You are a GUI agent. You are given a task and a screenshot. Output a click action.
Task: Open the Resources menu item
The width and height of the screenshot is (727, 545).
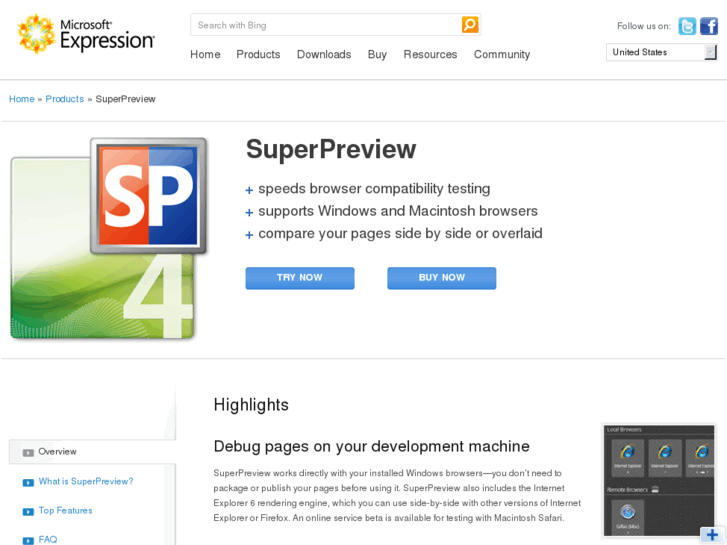point(430,54)
